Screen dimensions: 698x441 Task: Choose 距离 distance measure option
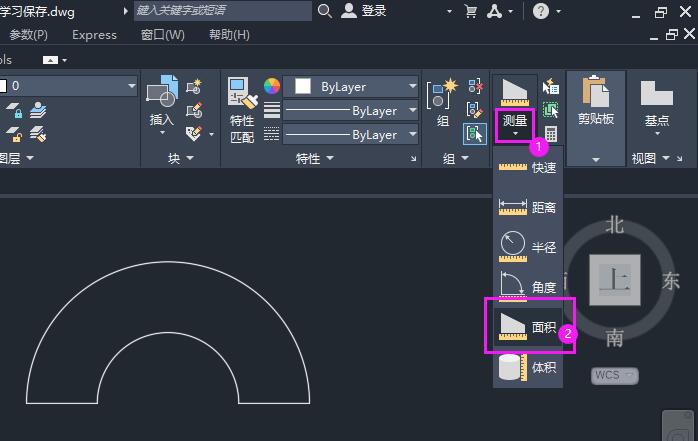[x=528, y=207]
